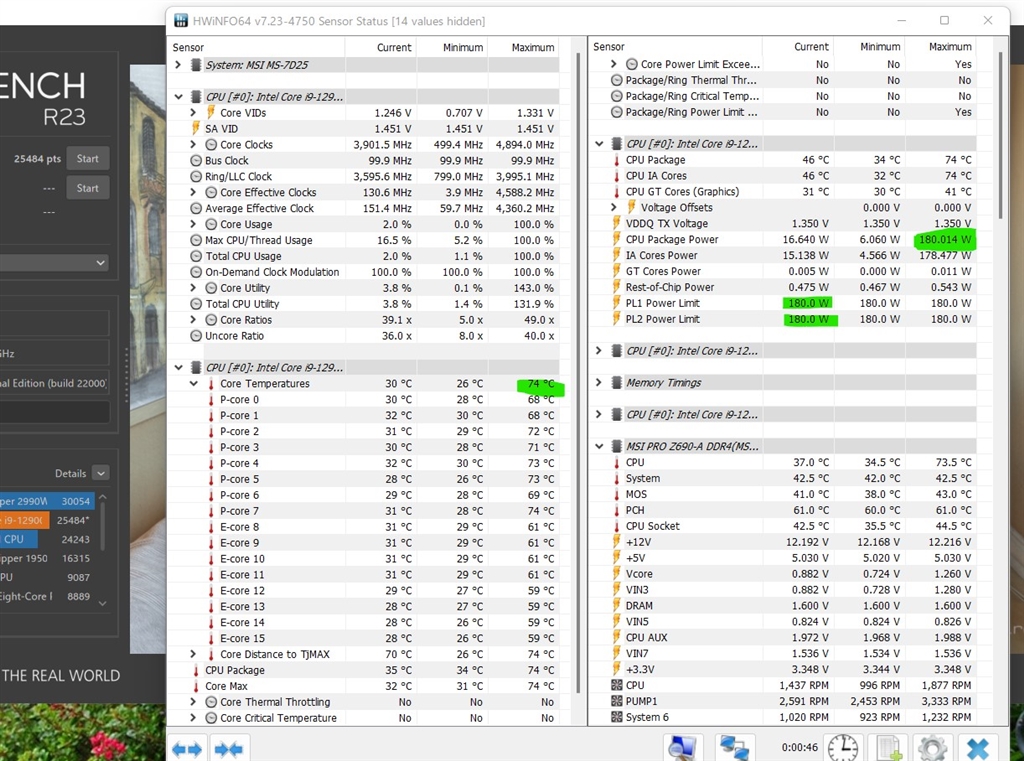Screen dimensions: 1024x761
Task: Select the Total CPU Usage row
Action: coord(363,256)
